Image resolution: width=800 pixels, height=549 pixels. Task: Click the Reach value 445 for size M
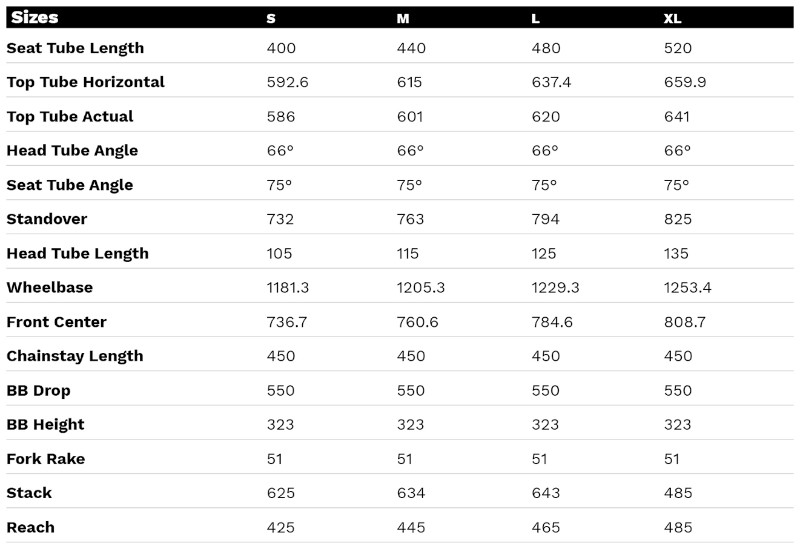411,528
